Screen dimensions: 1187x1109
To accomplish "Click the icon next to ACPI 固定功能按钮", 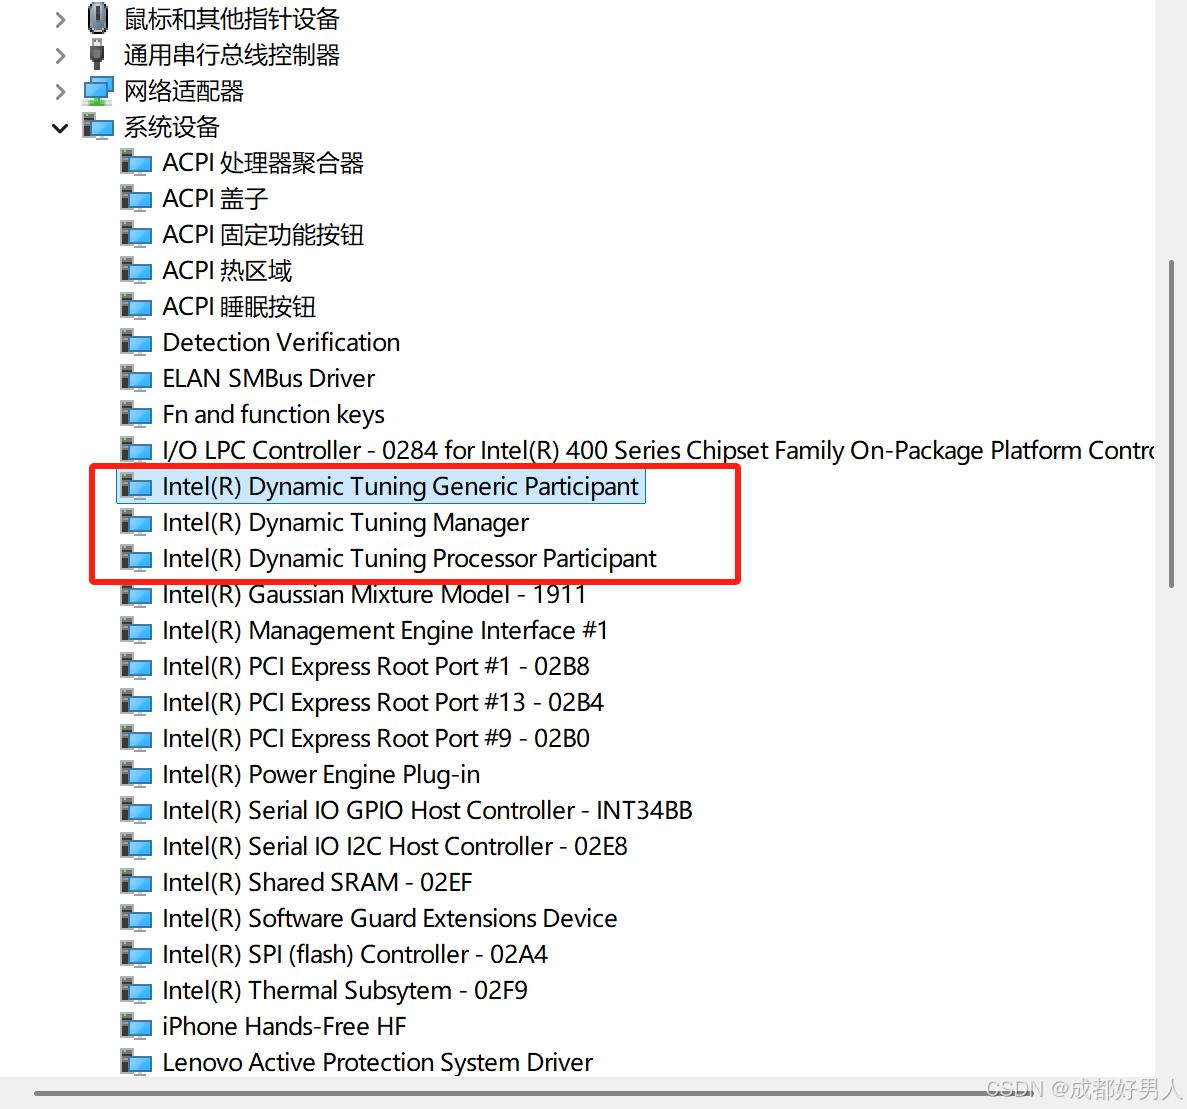I will coord(136,234).
